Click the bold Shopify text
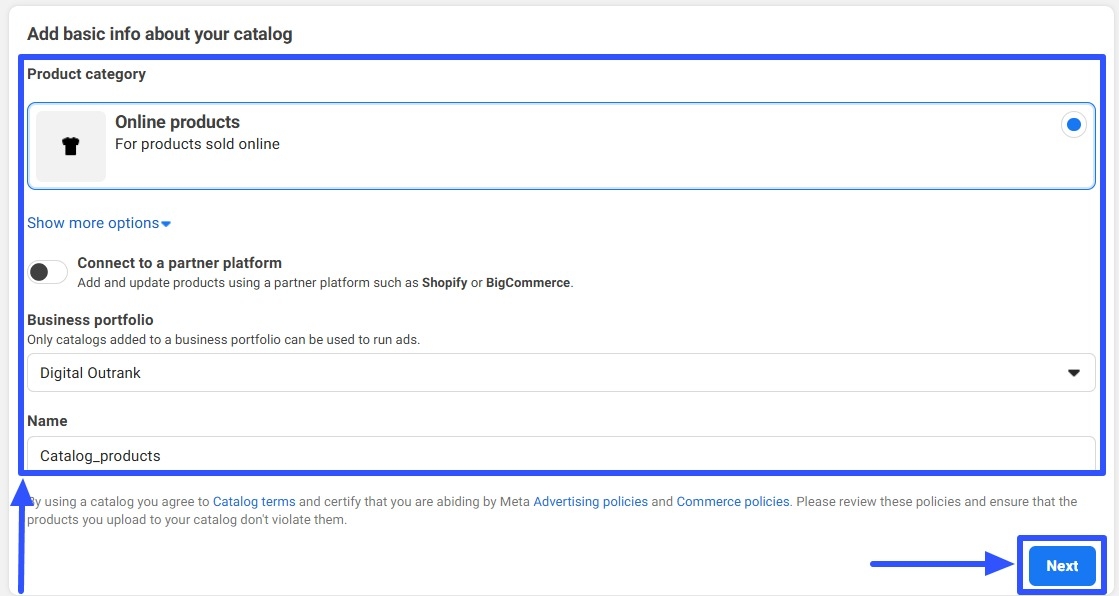 (x=444, y=283)
